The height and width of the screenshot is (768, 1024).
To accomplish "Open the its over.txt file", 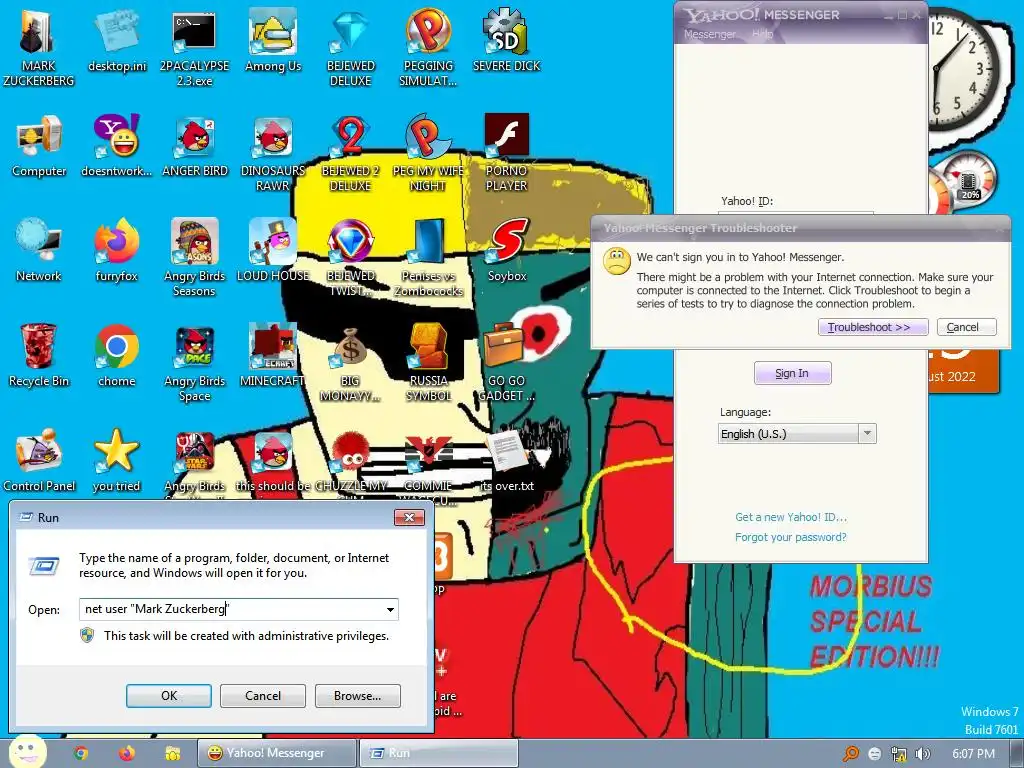I will 507,451.
